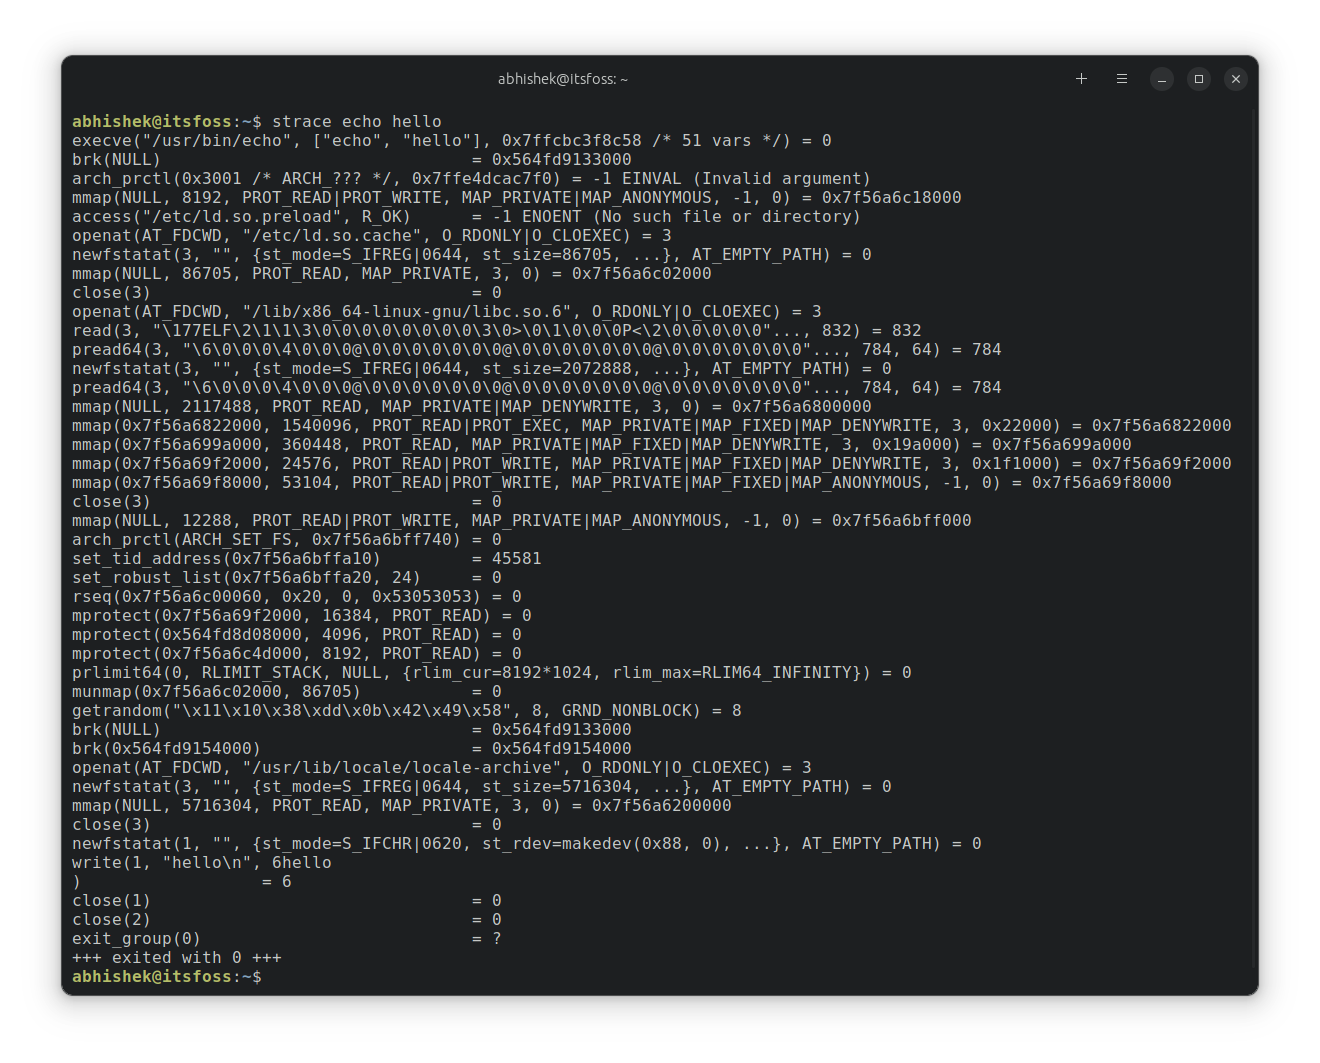Click the munmap 0x7f56a6c02000 line

click(287, 692)
